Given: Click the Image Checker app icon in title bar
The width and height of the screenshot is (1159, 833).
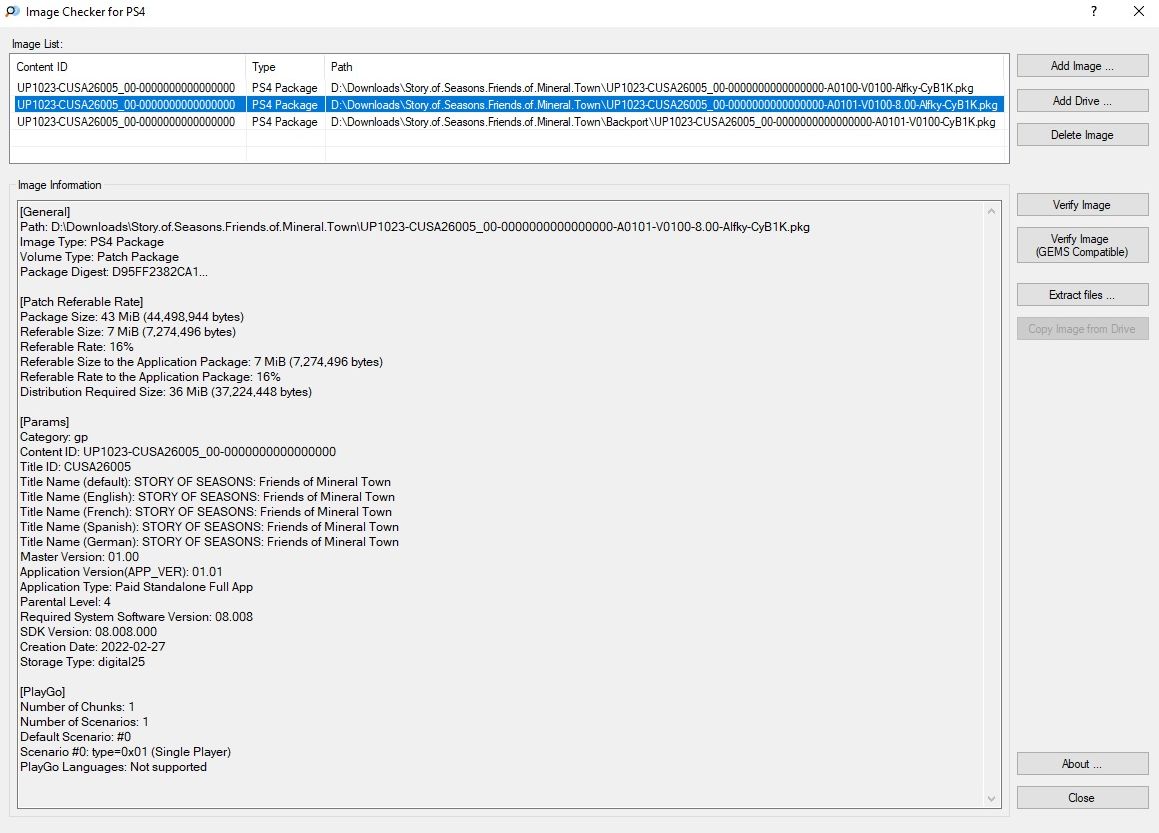Looking at the screenshot, I should click(x=13, y=11).
